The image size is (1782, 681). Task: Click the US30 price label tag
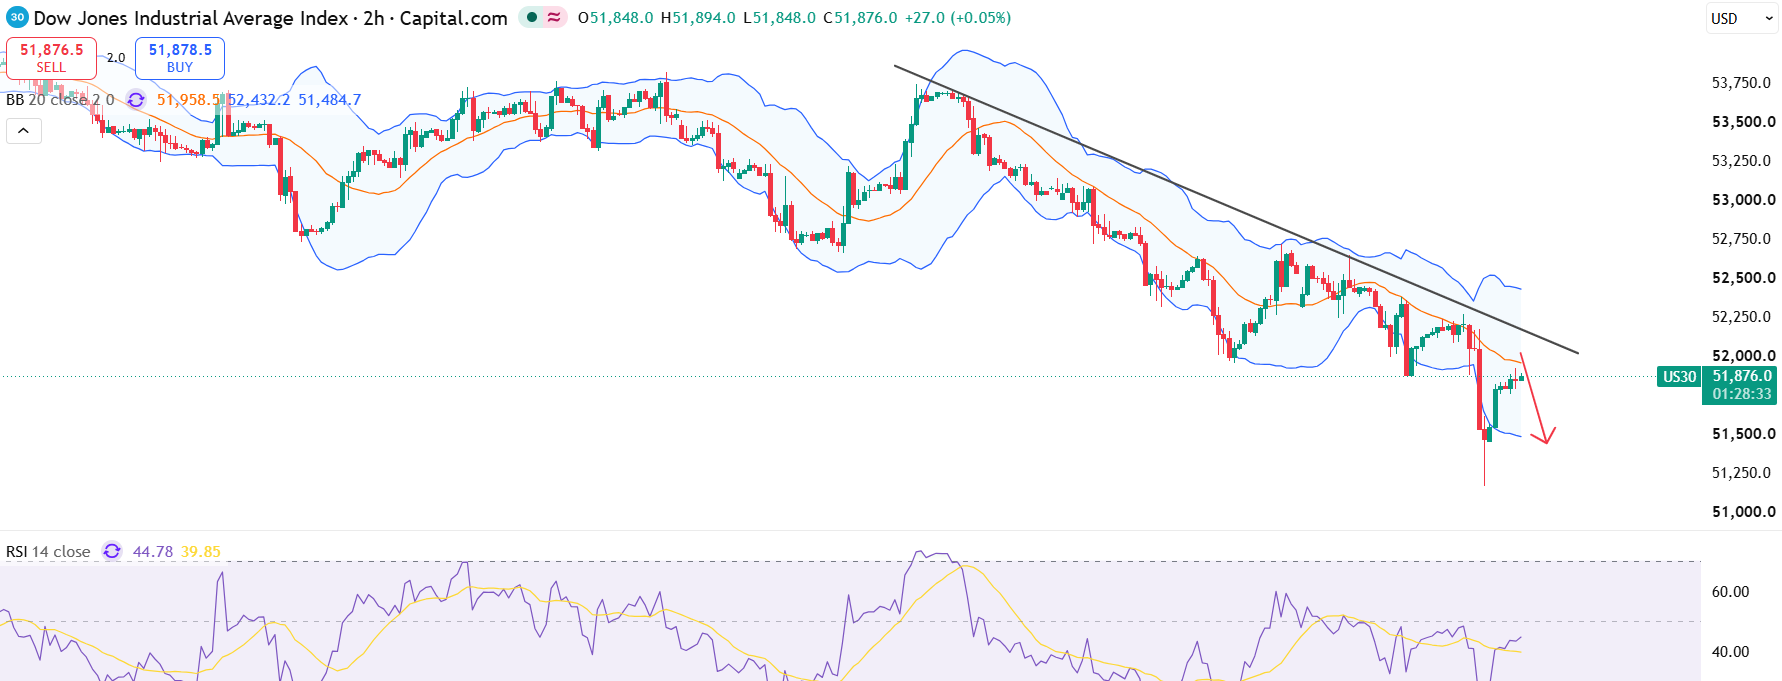pos(1679,377)
